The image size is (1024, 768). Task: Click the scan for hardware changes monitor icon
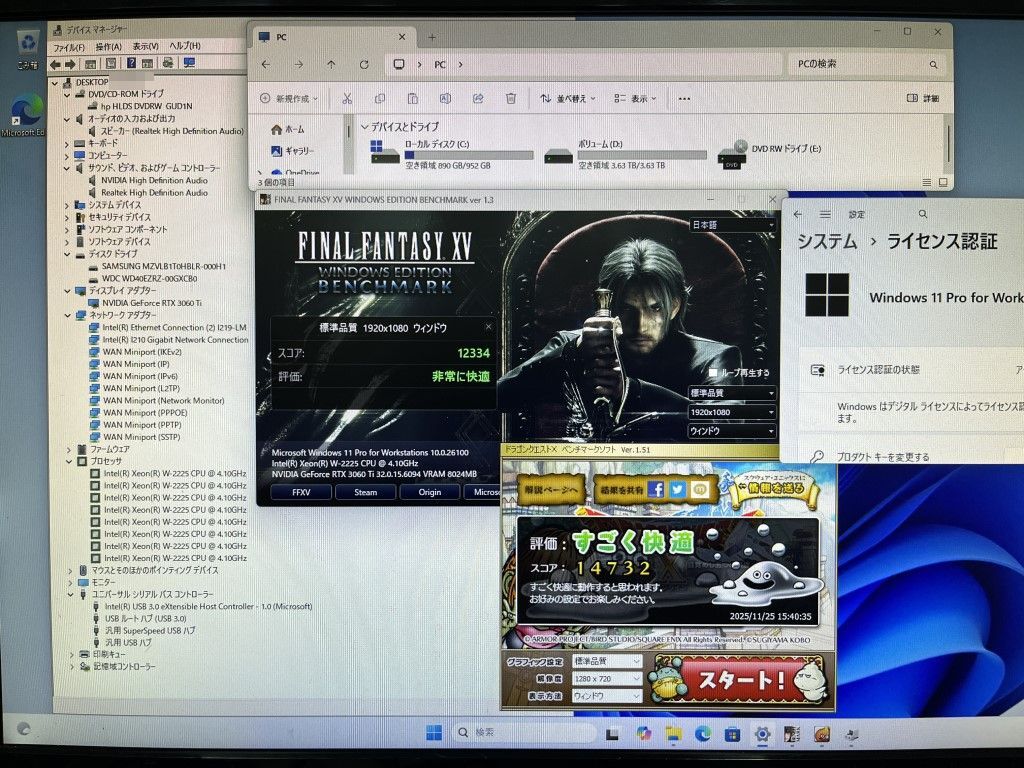tap(188, 64)
